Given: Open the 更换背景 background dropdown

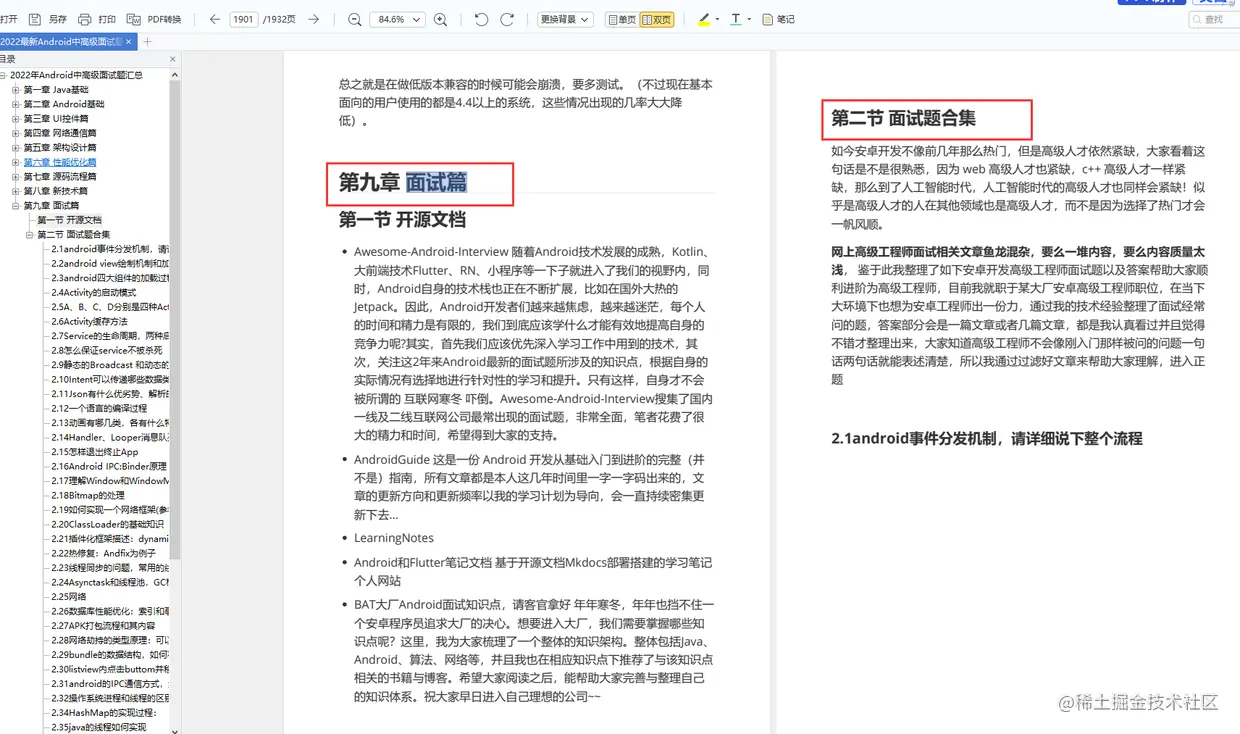Looking at the screenshot, I should [x=565, y=19].
